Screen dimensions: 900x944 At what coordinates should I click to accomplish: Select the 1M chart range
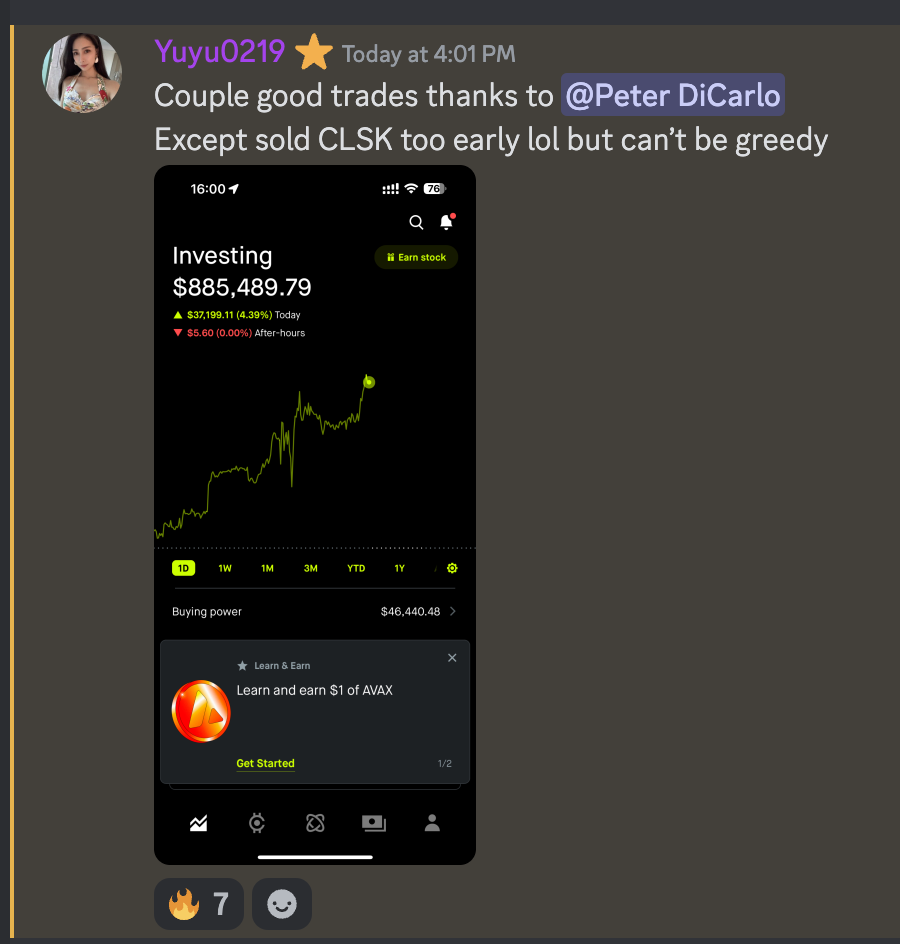(x=267, y=568)
